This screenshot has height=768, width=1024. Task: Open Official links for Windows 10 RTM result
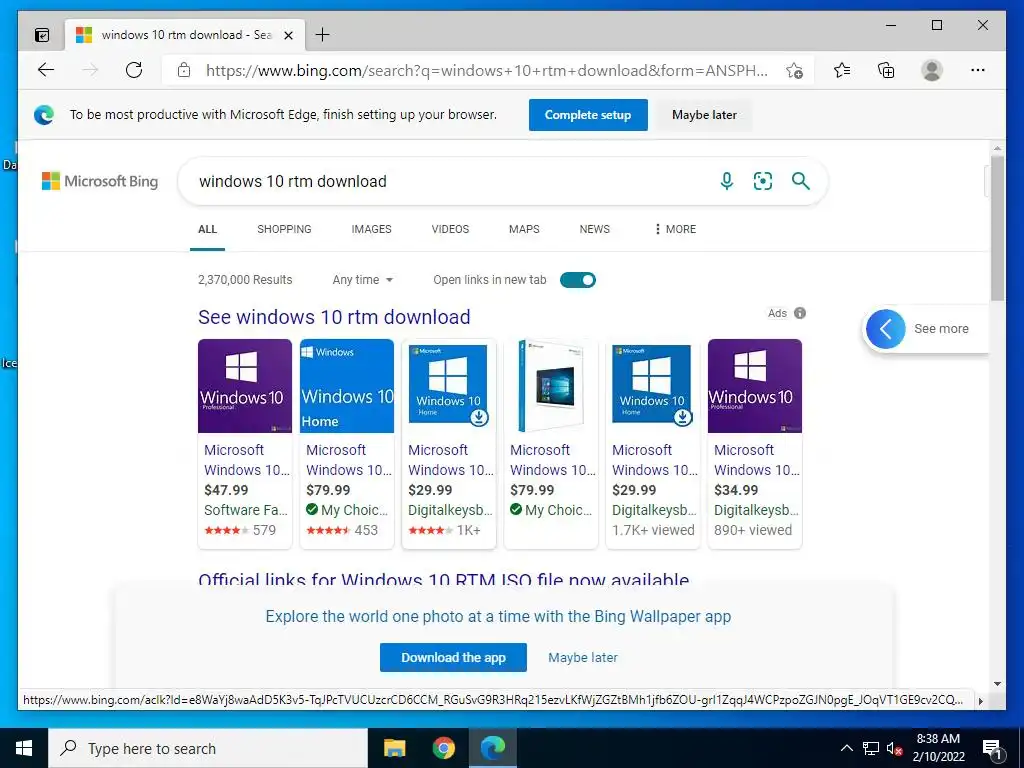pos(444,579)
